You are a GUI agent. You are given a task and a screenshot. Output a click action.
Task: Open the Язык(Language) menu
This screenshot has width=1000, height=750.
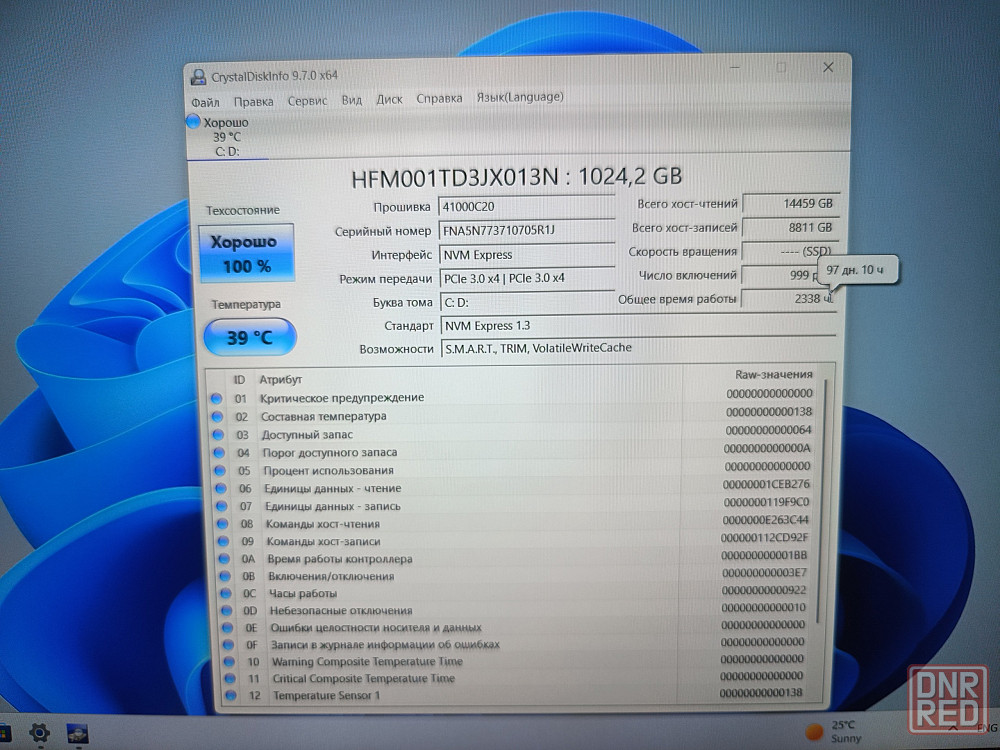click(x=519, y=97)
